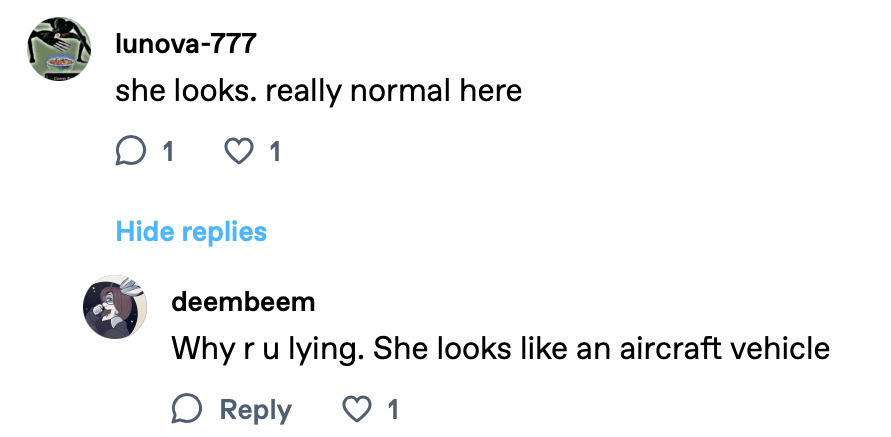Like lunova-777's comment with the heart icon
The width and height of the screenshot is (891, 437).
[x=237, y=151]
